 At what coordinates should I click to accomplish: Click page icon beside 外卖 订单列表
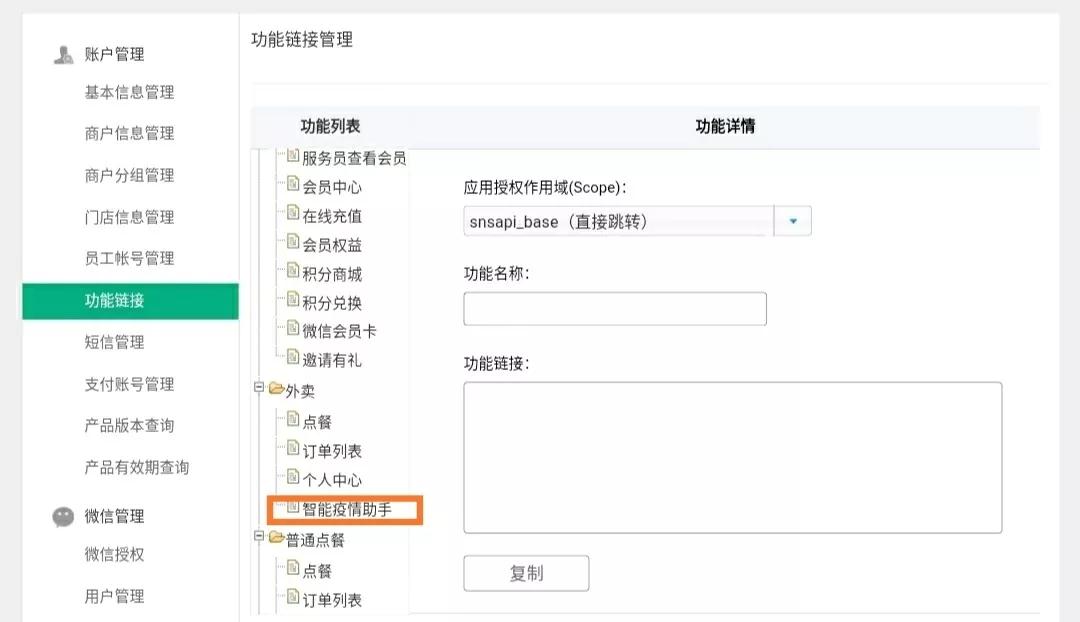[x=293, y=448]
